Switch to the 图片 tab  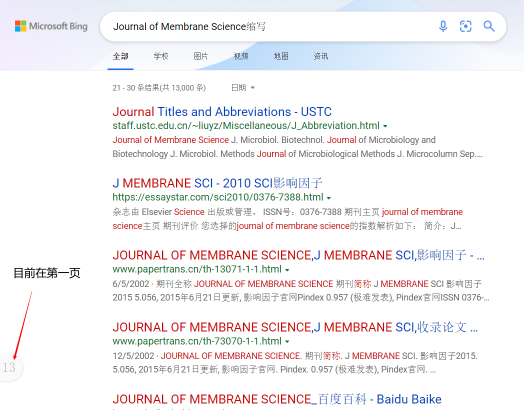click(201, 56)
